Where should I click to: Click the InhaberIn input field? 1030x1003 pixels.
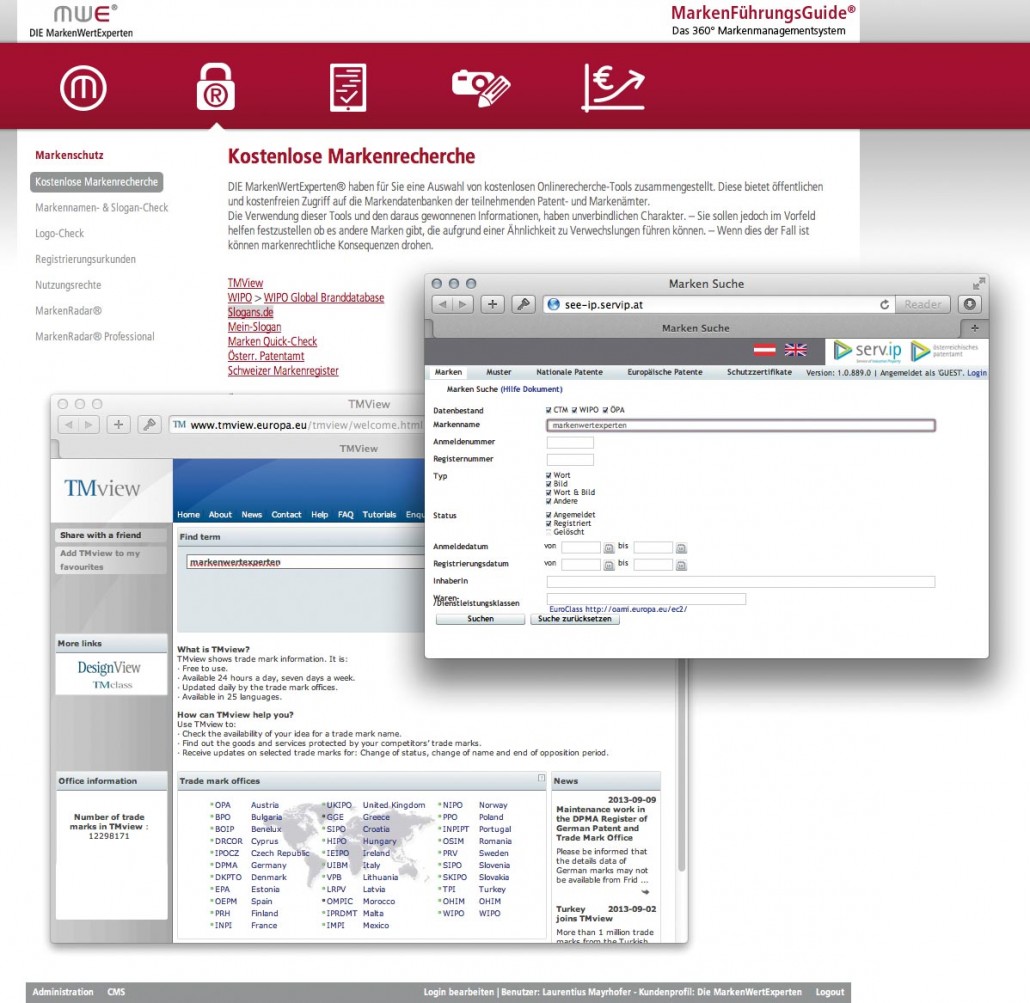740,581
